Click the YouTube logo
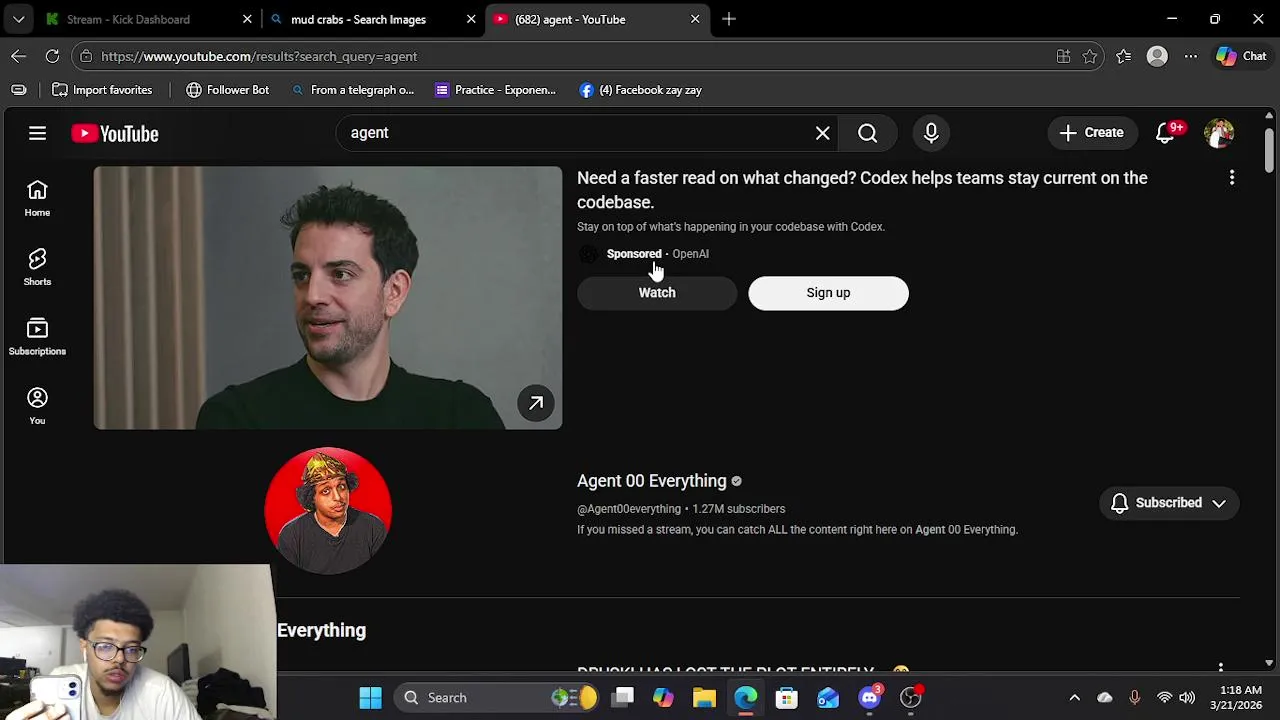Screen dimensions: 1280x720 pyautogui.click(x=115, y=134)
